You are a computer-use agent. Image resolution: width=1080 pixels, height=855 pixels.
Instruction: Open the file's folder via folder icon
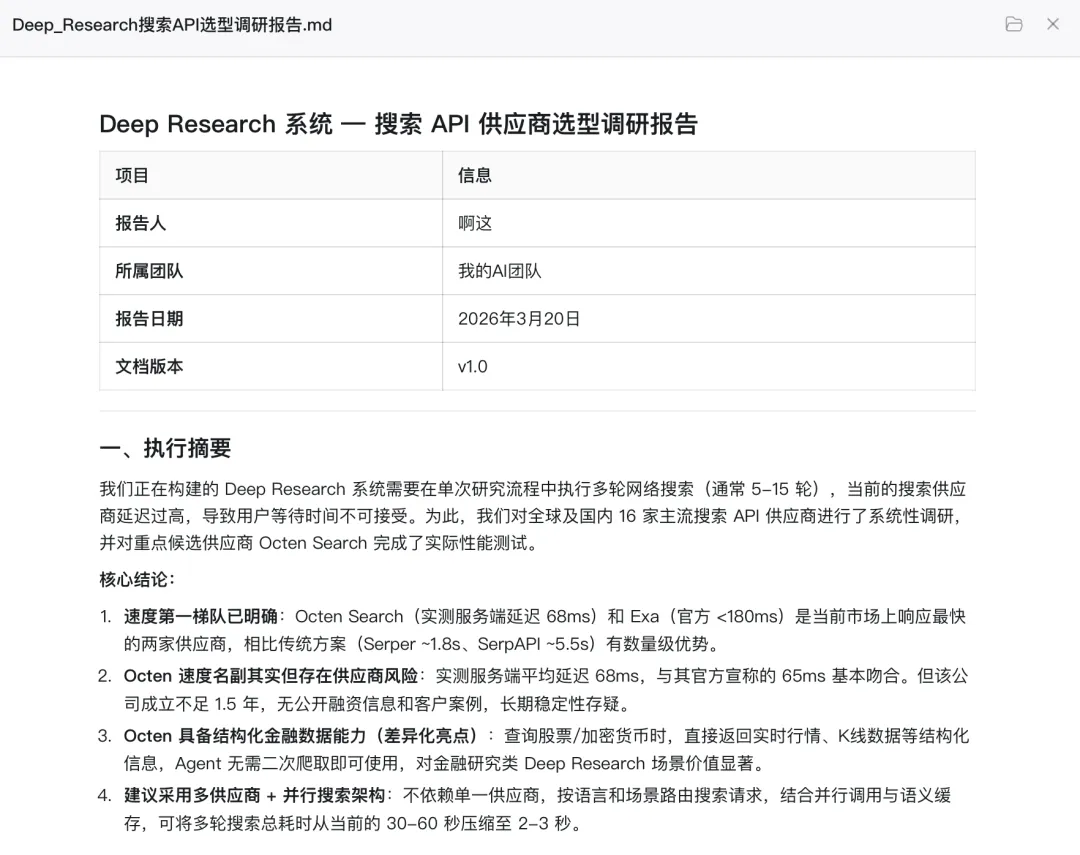click(1014, 25)
